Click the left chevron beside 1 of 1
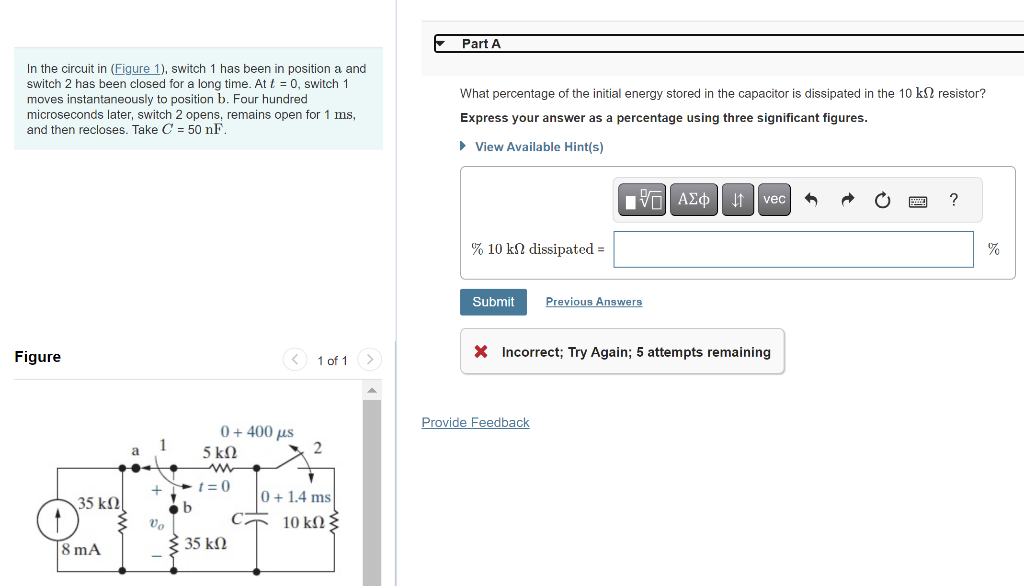The image size is (1024, 586). [x=294, y=359]
